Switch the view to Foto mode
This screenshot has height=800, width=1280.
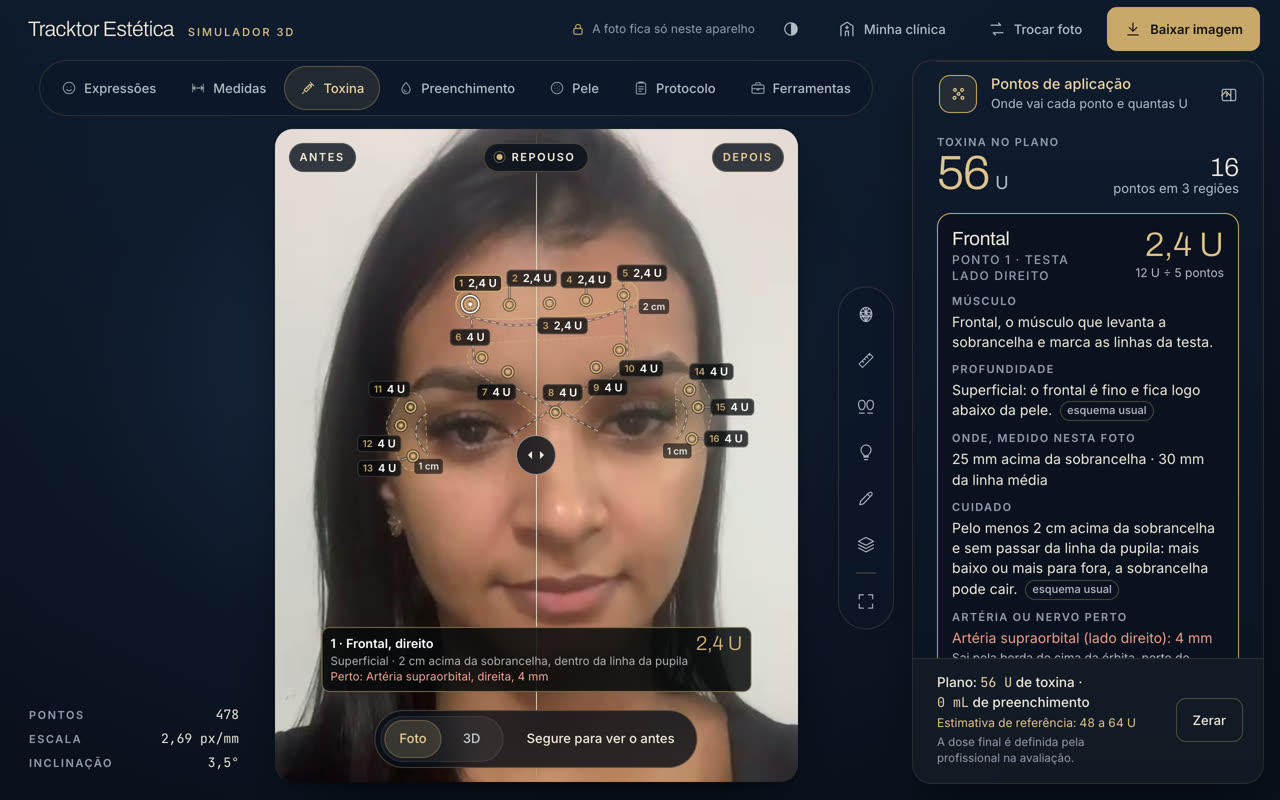pyautogui.click(x=413, y=739)
